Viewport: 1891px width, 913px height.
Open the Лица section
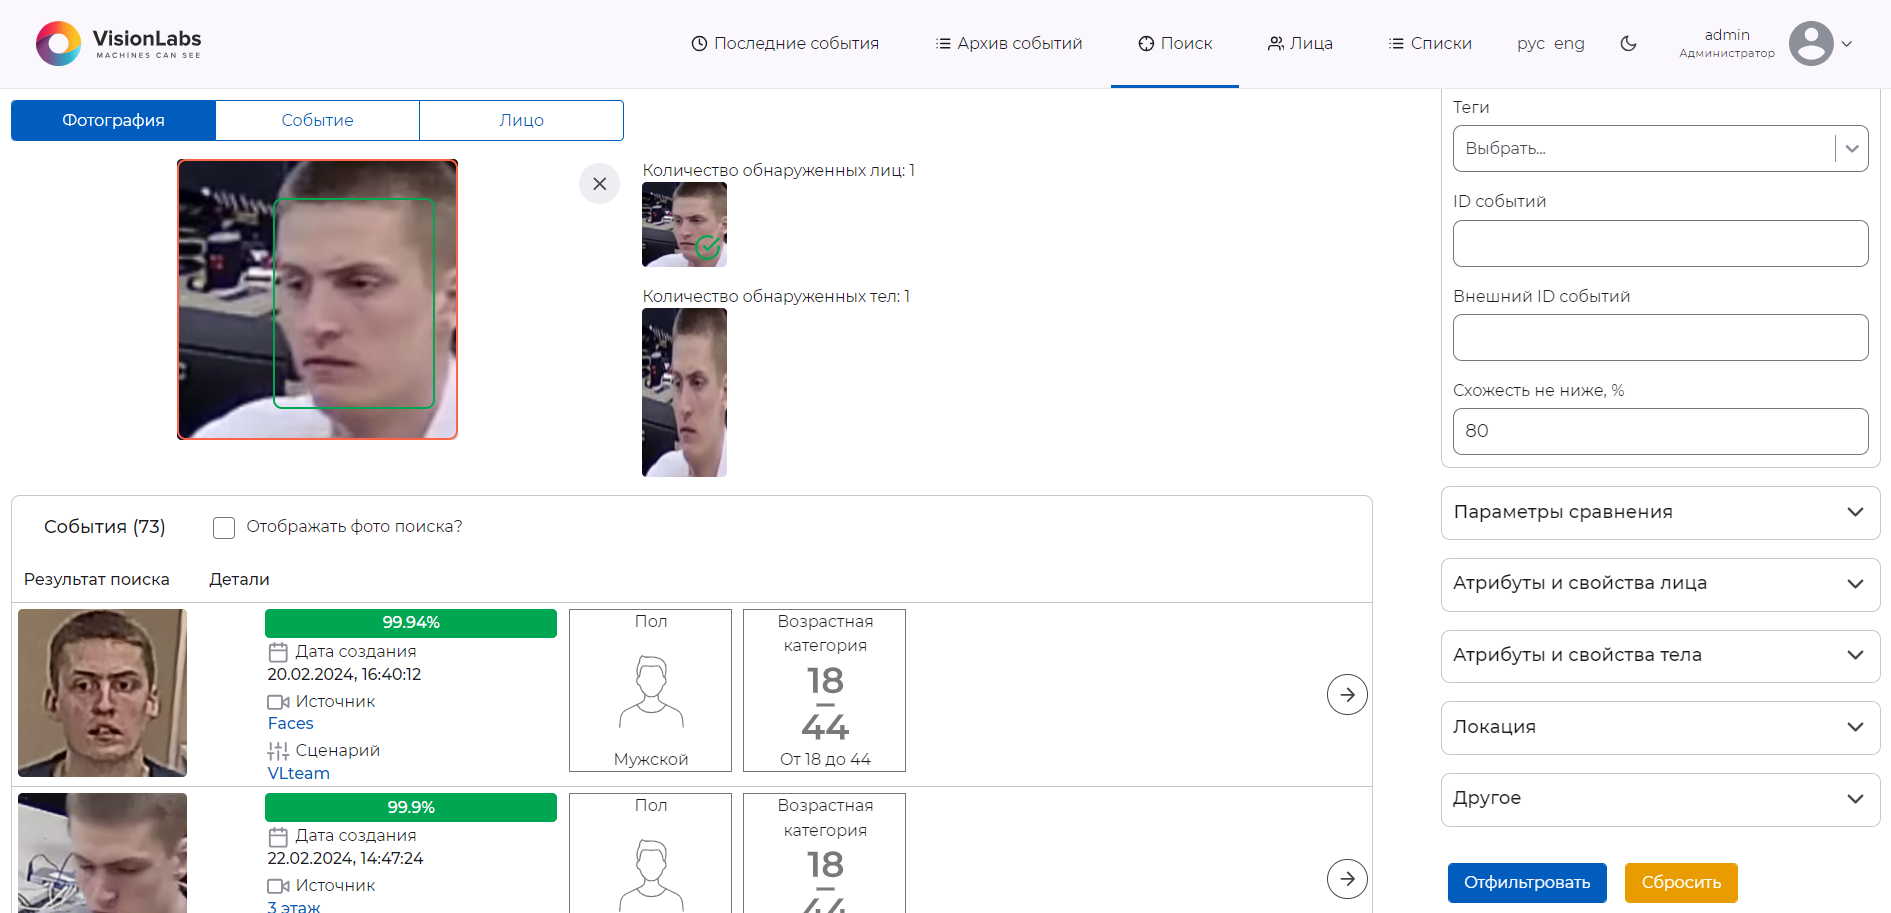coord(1300,44)
